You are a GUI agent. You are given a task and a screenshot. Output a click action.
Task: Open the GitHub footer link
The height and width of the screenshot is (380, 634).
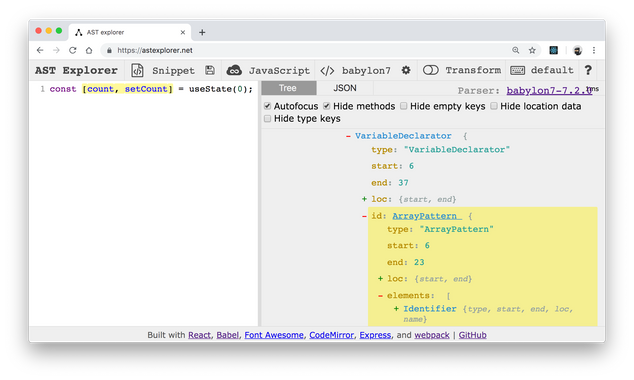point(472,335)
